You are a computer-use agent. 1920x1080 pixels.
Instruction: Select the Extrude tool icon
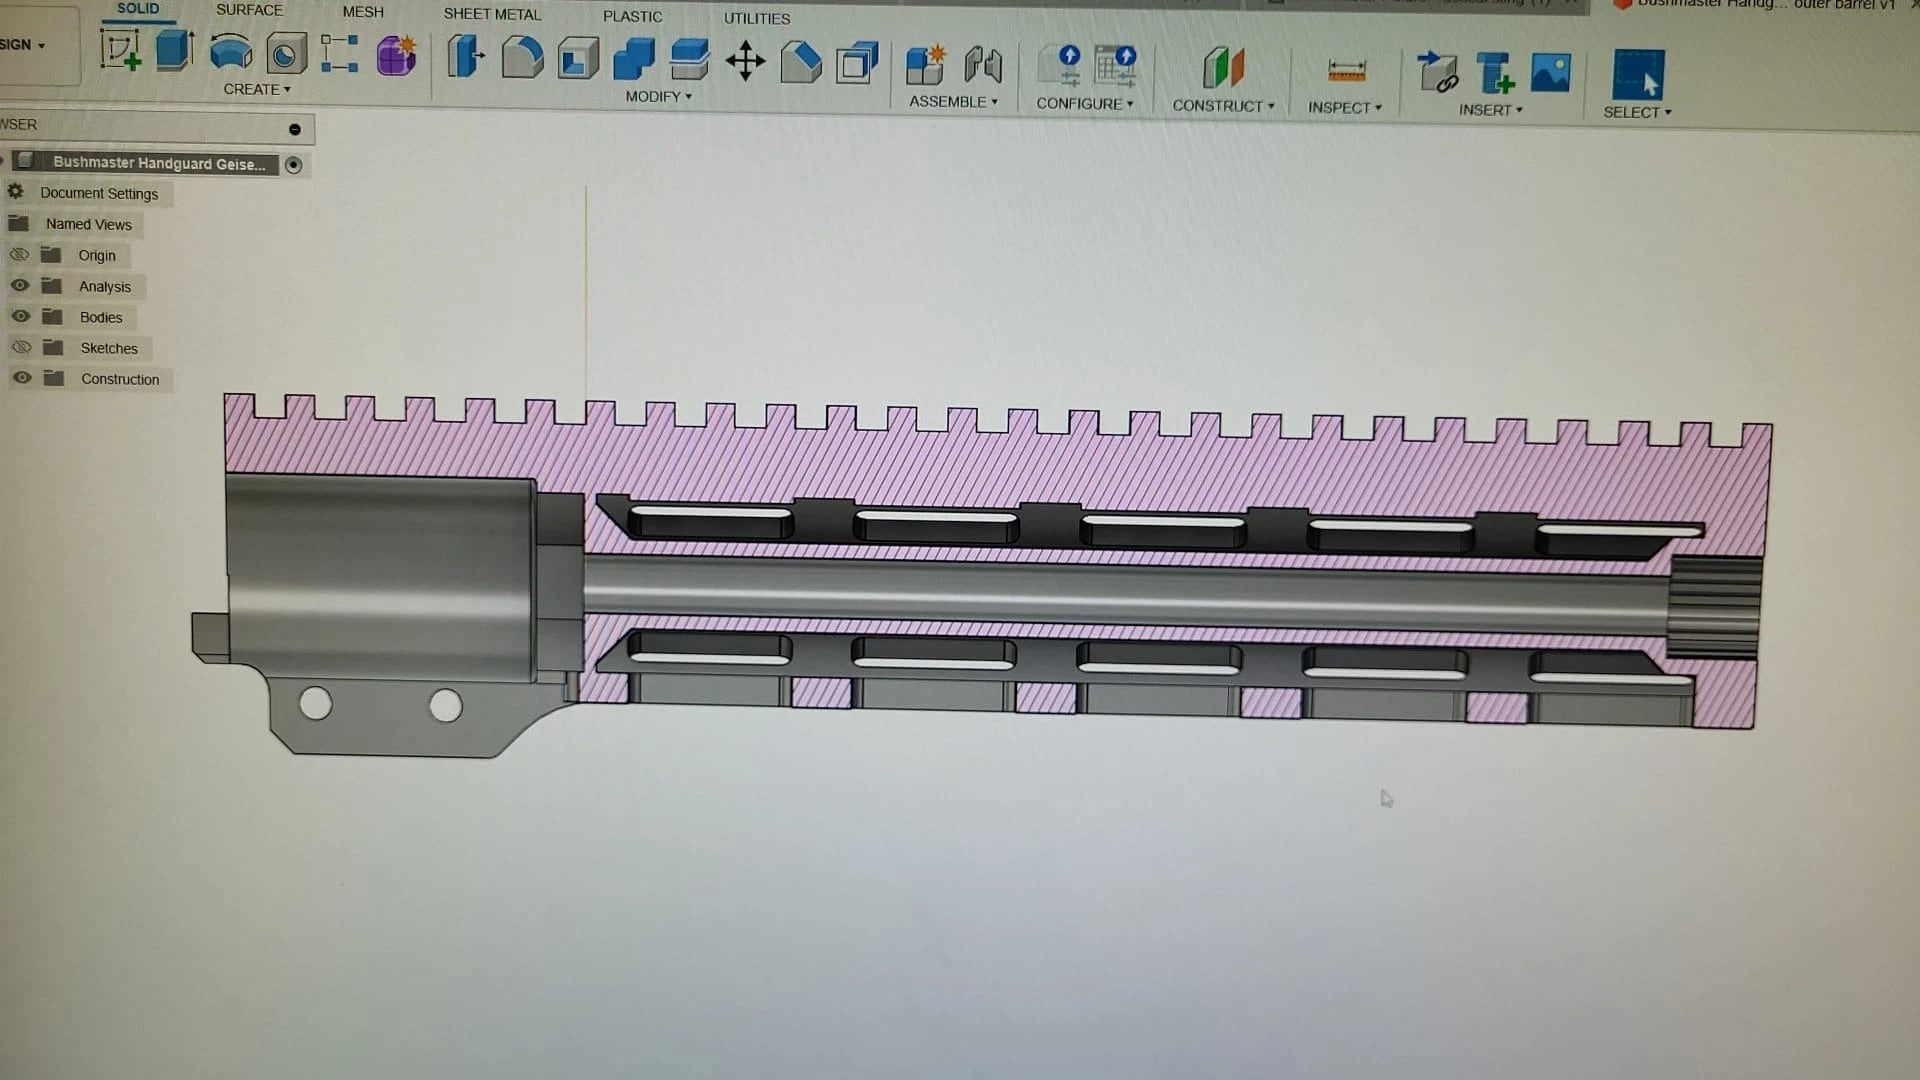point(175,50)
